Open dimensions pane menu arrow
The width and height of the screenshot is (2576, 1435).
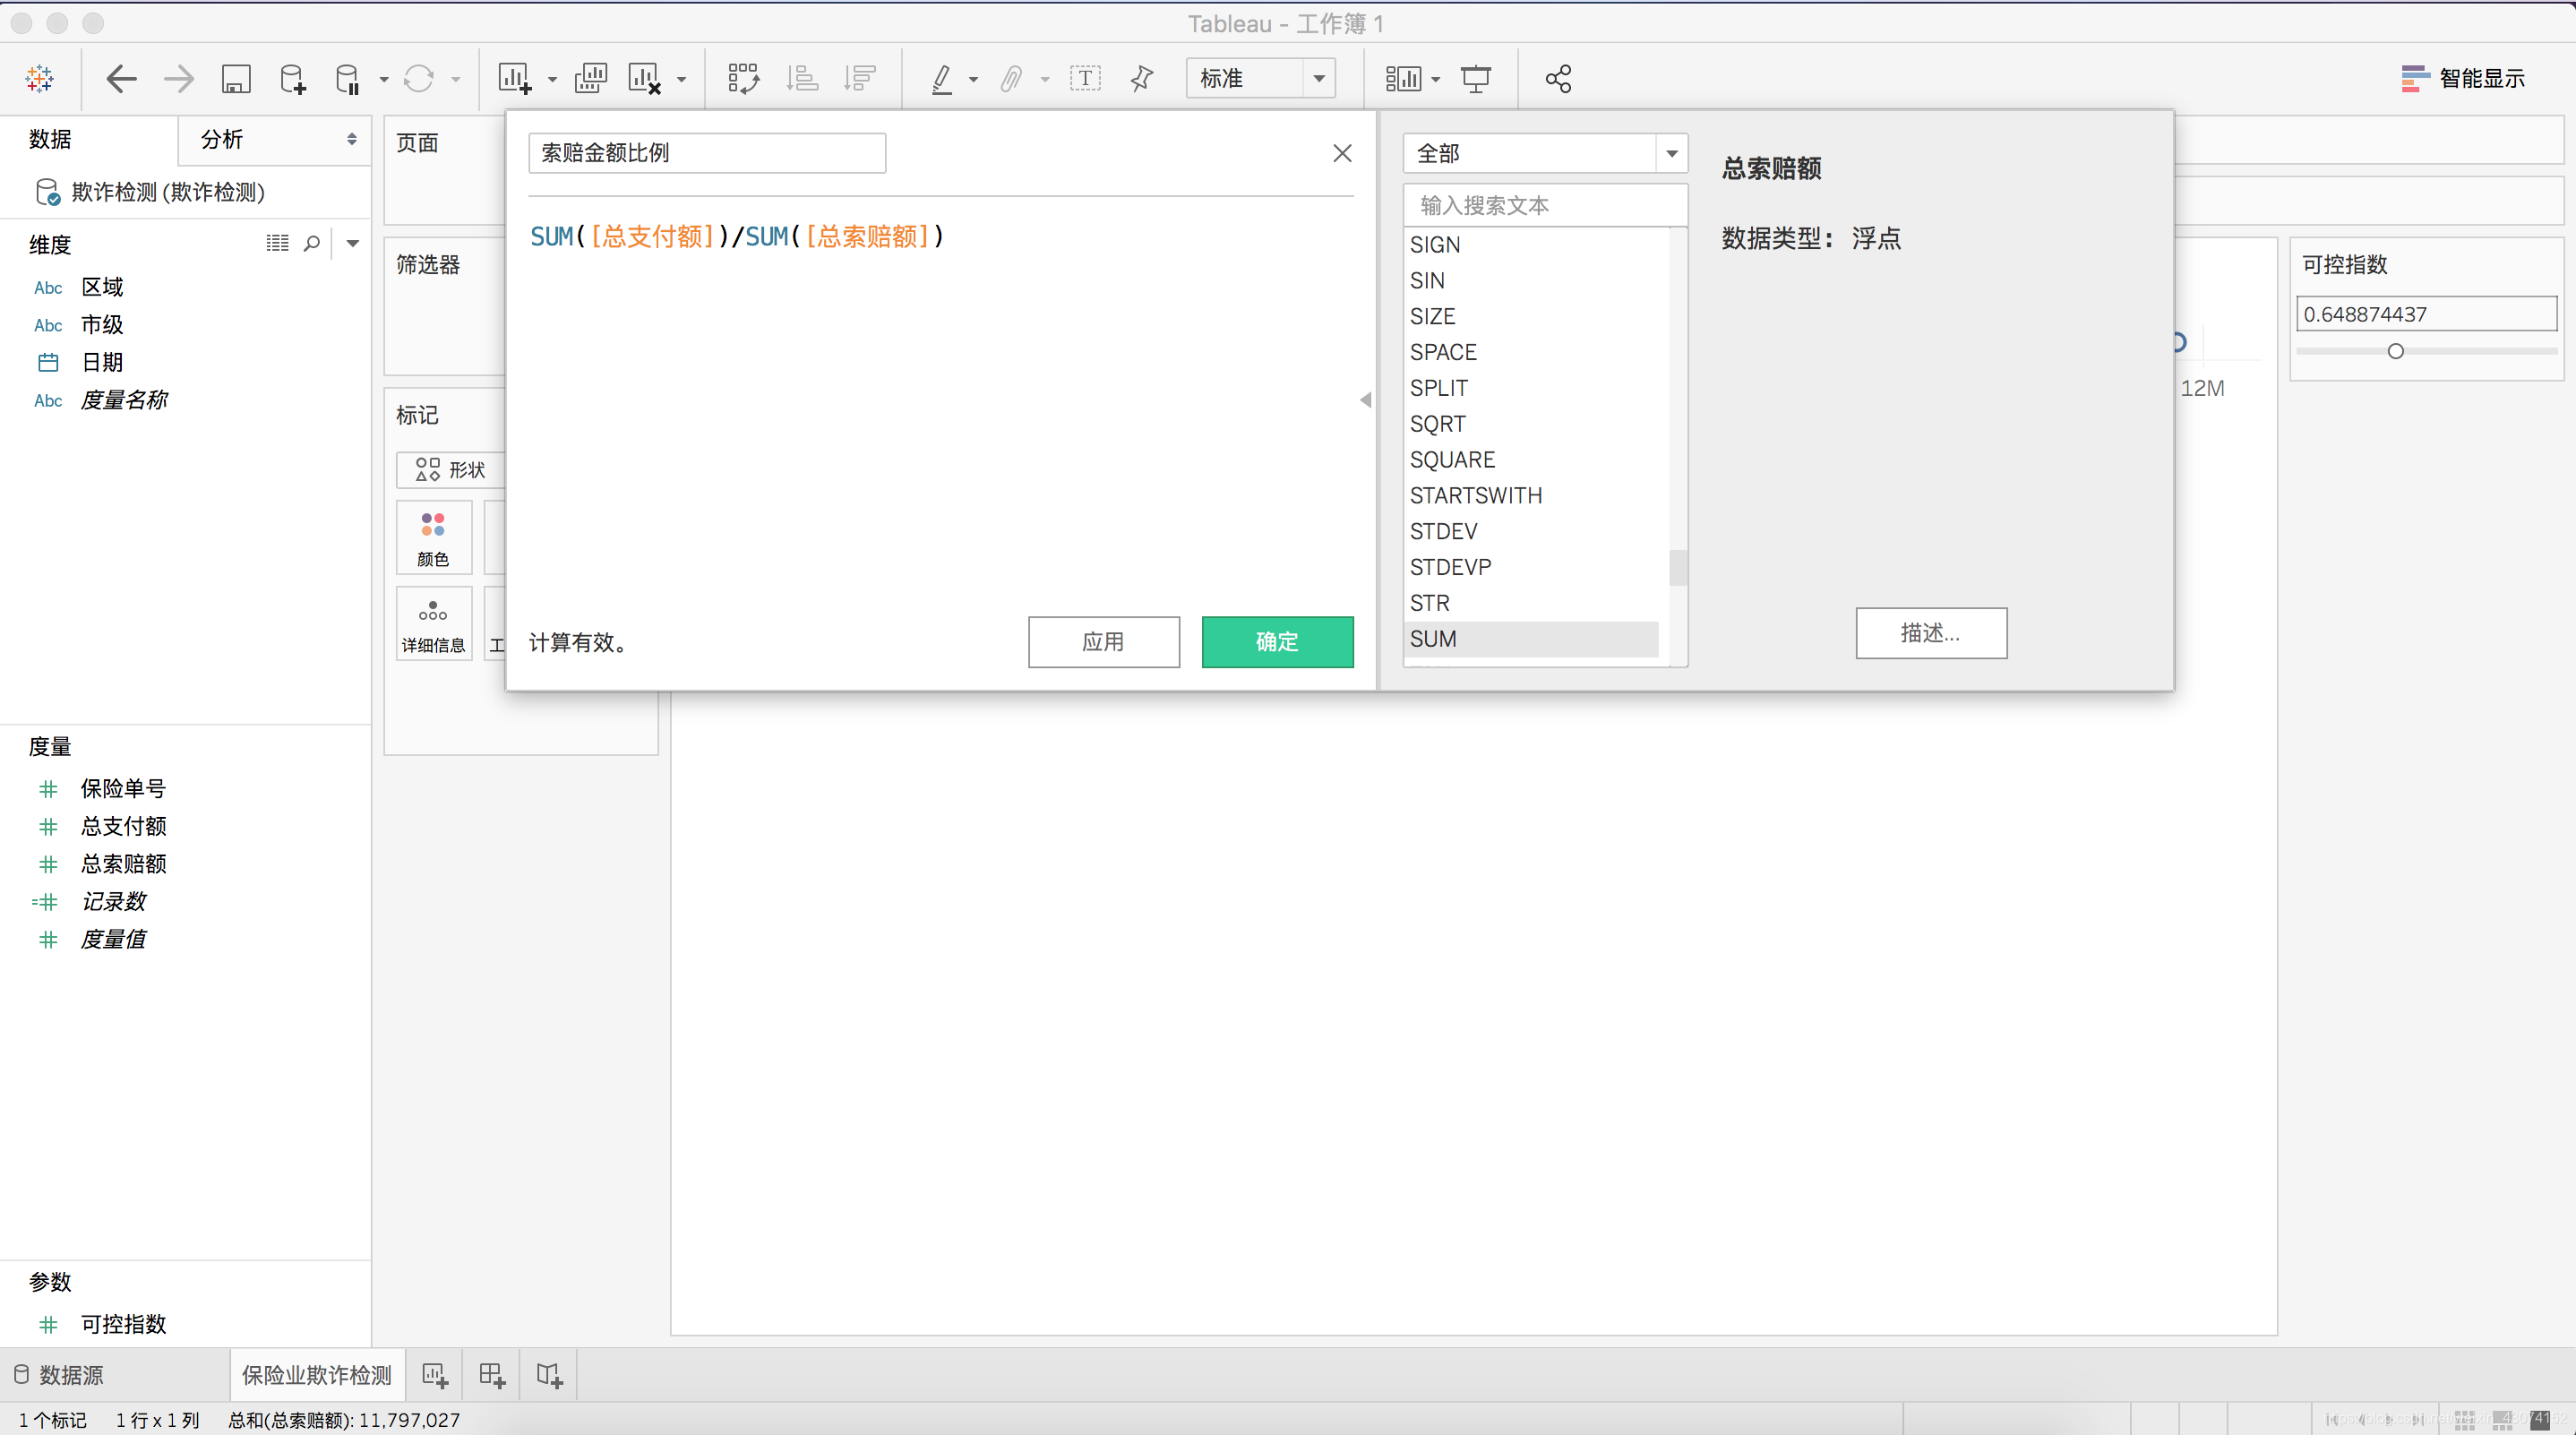click(x=352, y=243)
